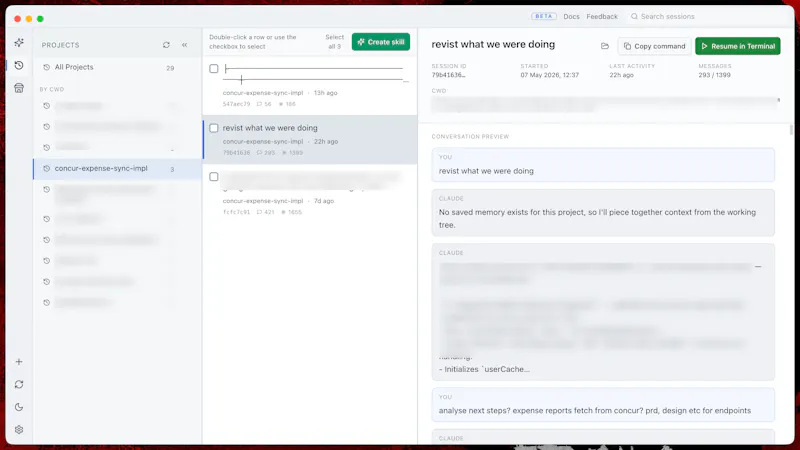Click the star count icon in 13h ago row
The image size is (800, 450).
(281, 104)
